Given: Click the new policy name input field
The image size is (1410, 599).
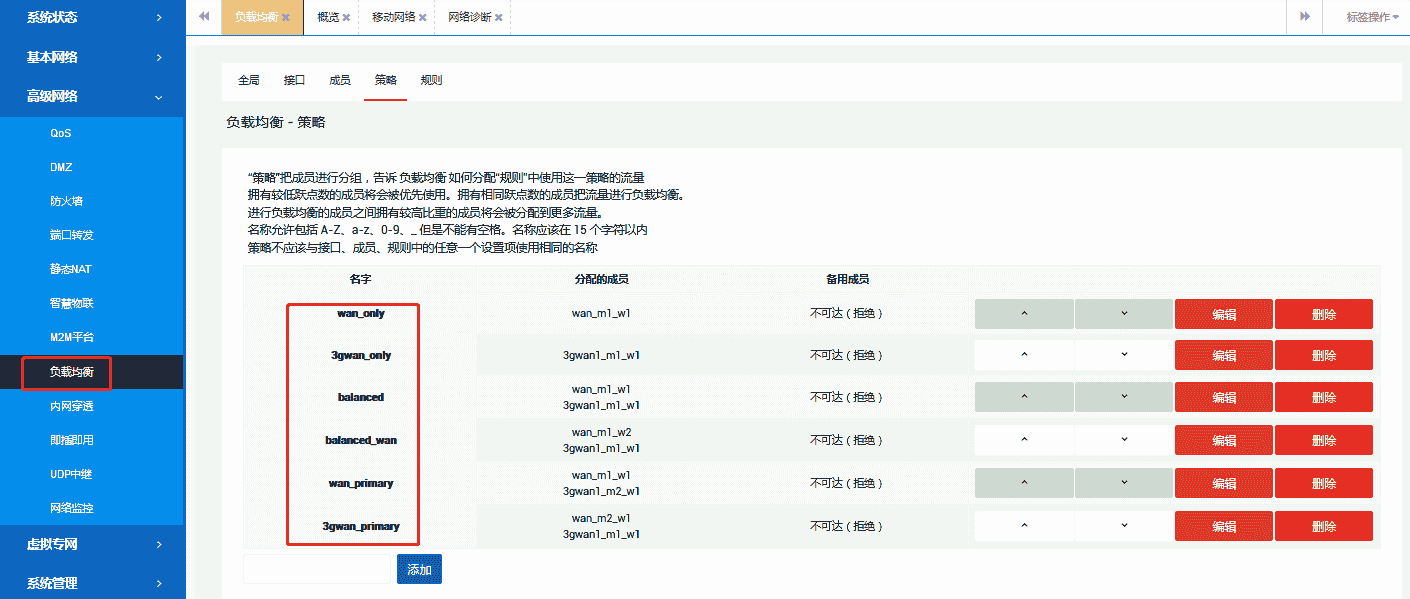Looking at the screenshot, I should (316, 569).
